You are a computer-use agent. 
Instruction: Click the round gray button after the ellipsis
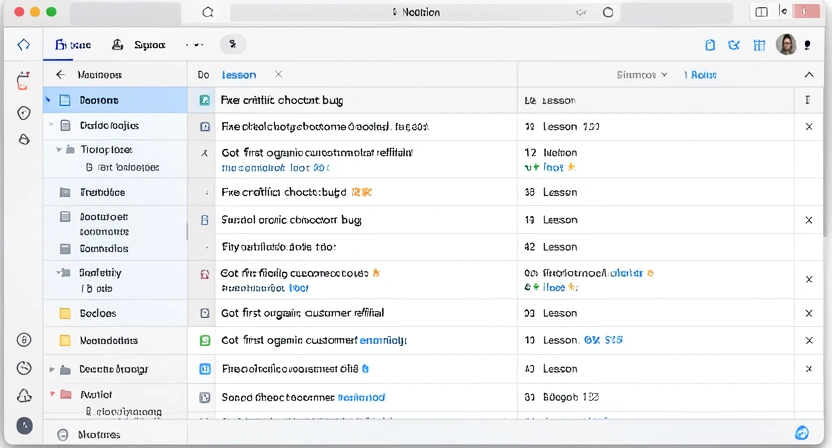232,45
